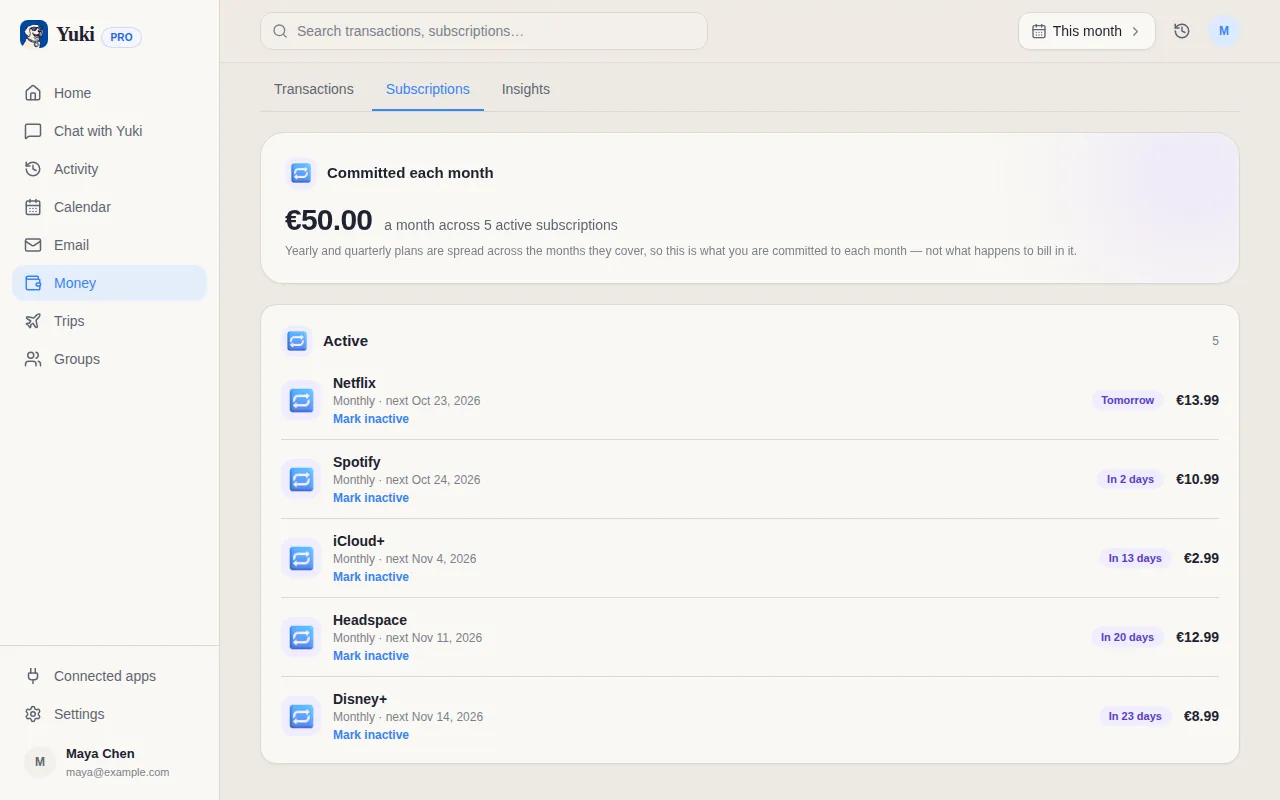This screenshot has height=800, width=1280.
Task: Mark Spotify inactive
Action: (x=371, y=498)
